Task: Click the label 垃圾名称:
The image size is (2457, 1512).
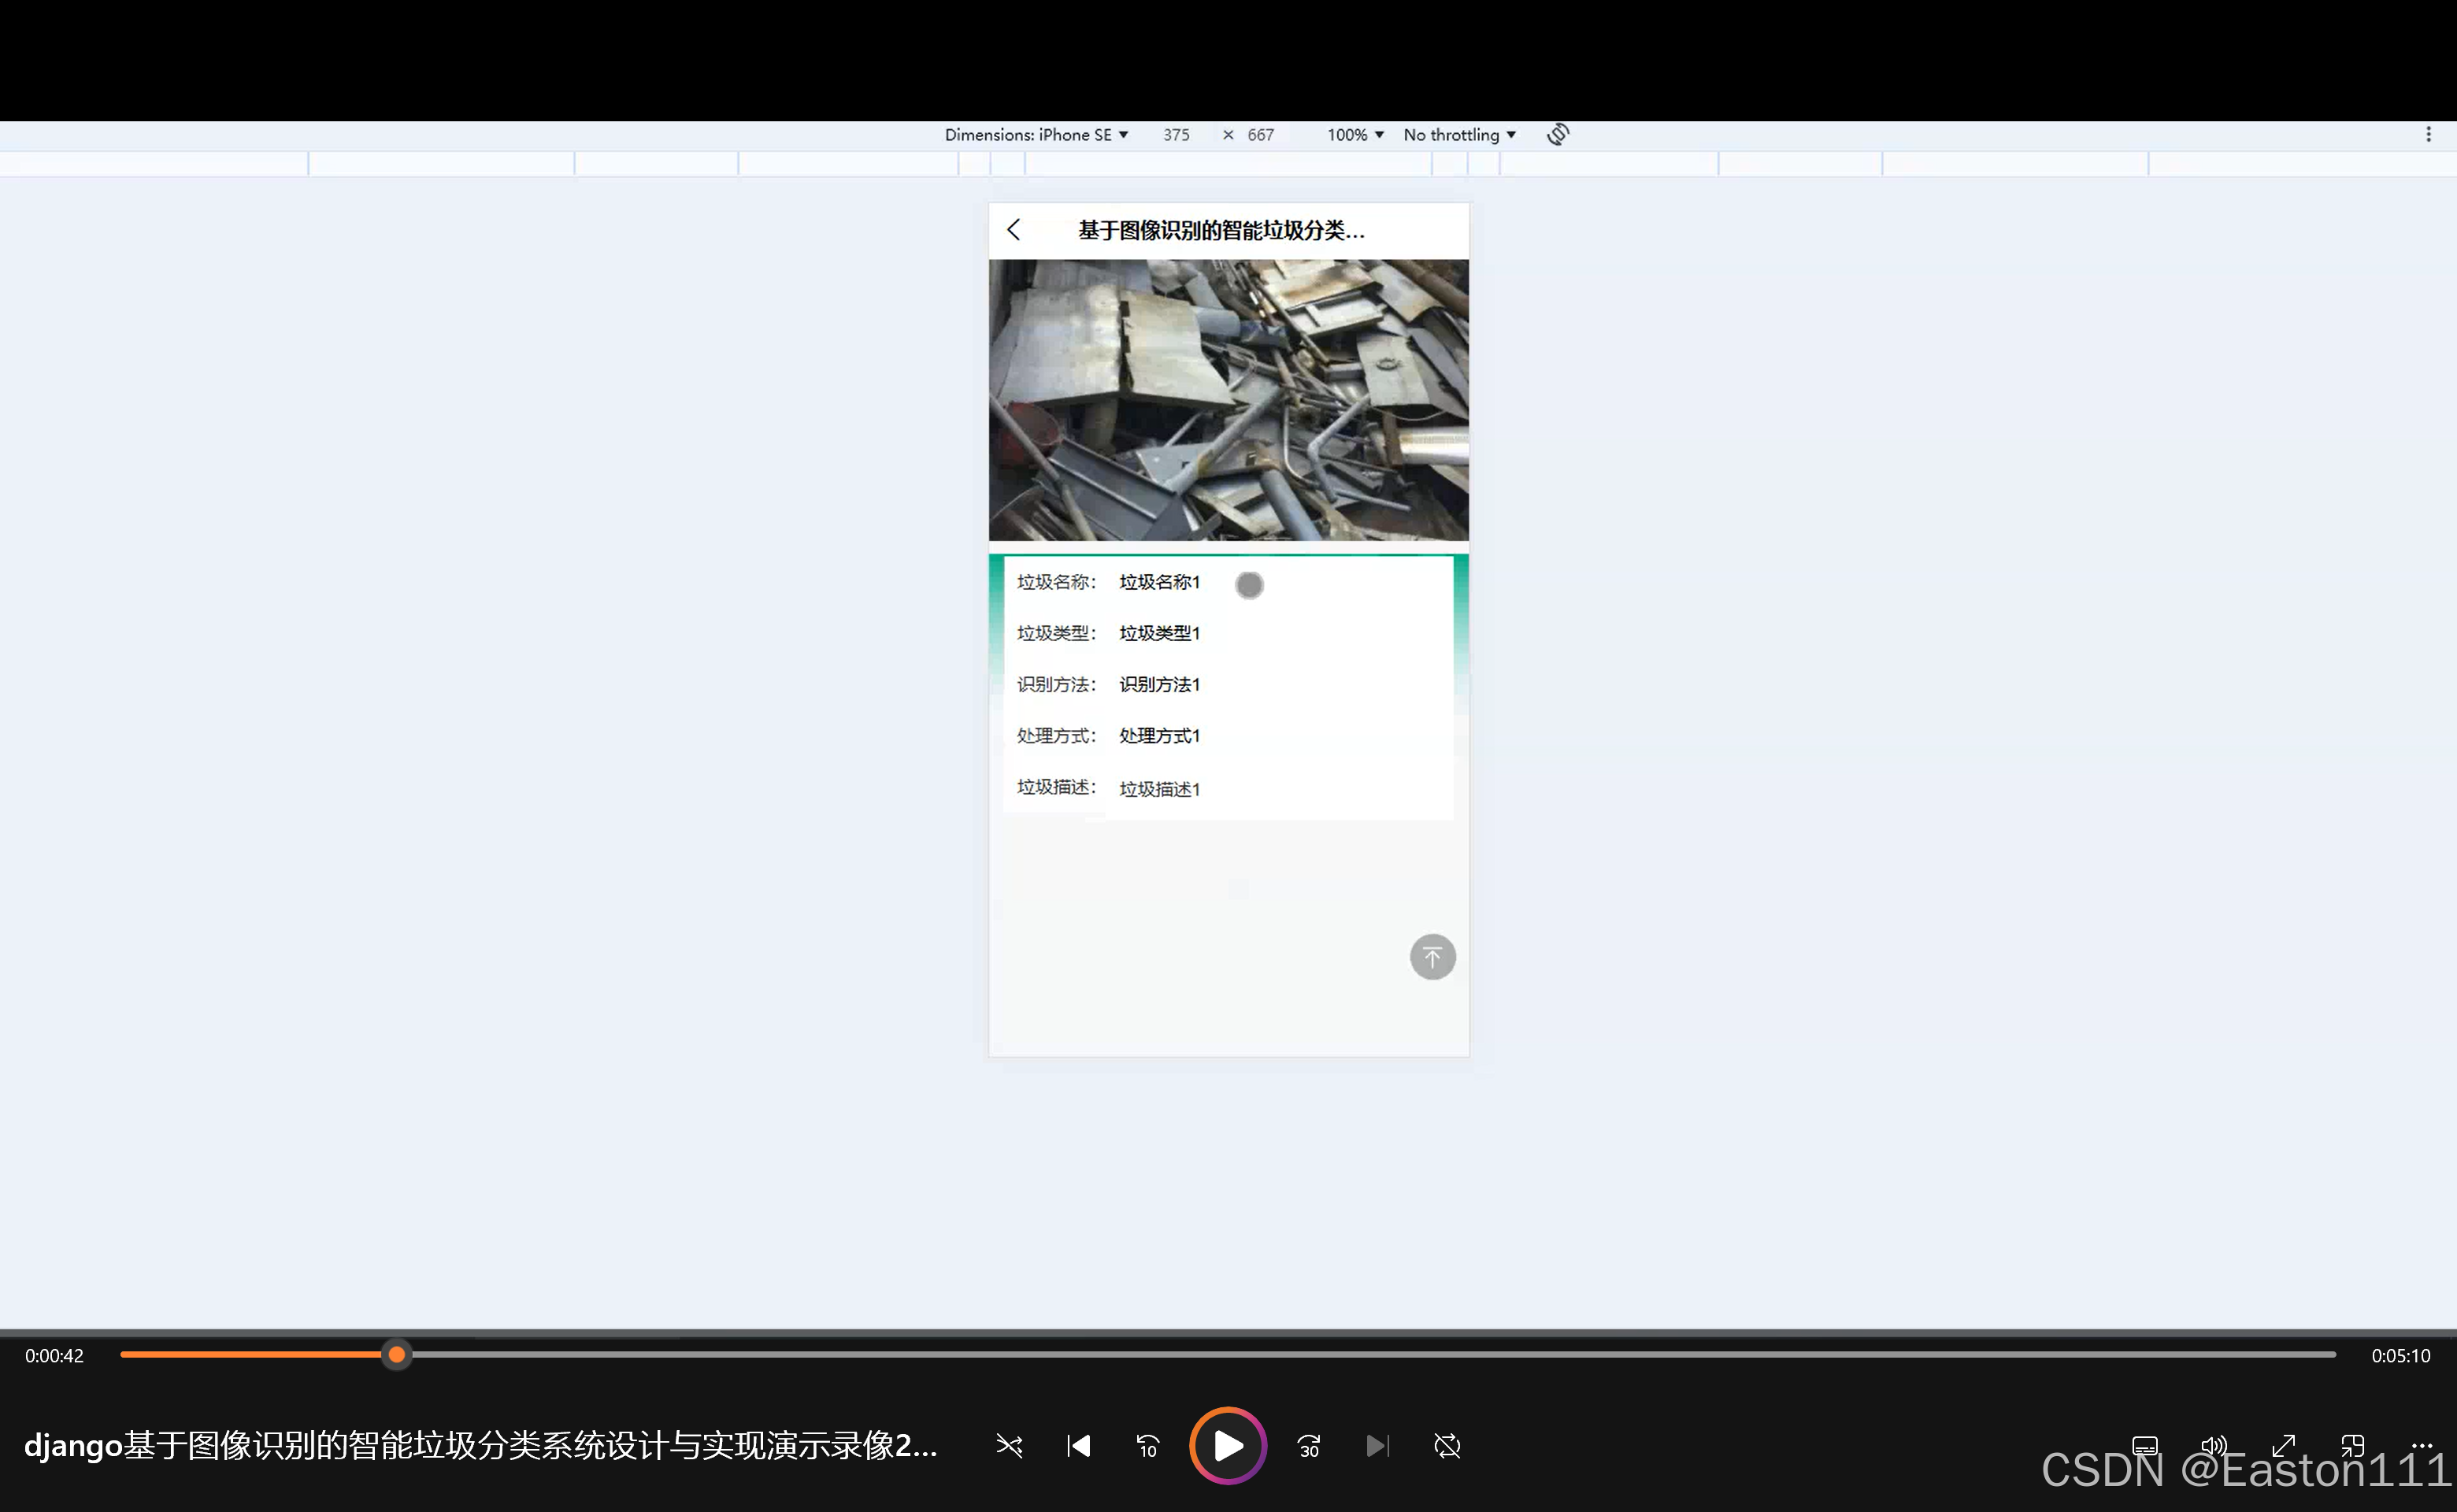Action: (x=1056, y=582)
